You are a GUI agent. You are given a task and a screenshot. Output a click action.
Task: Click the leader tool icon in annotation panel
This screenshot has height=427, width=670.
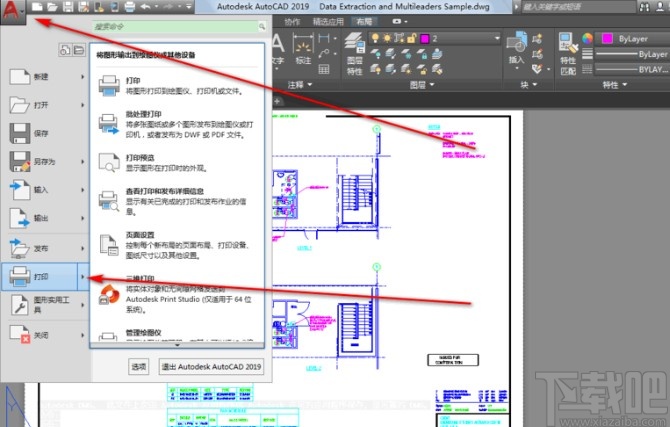tap(324, 54)
